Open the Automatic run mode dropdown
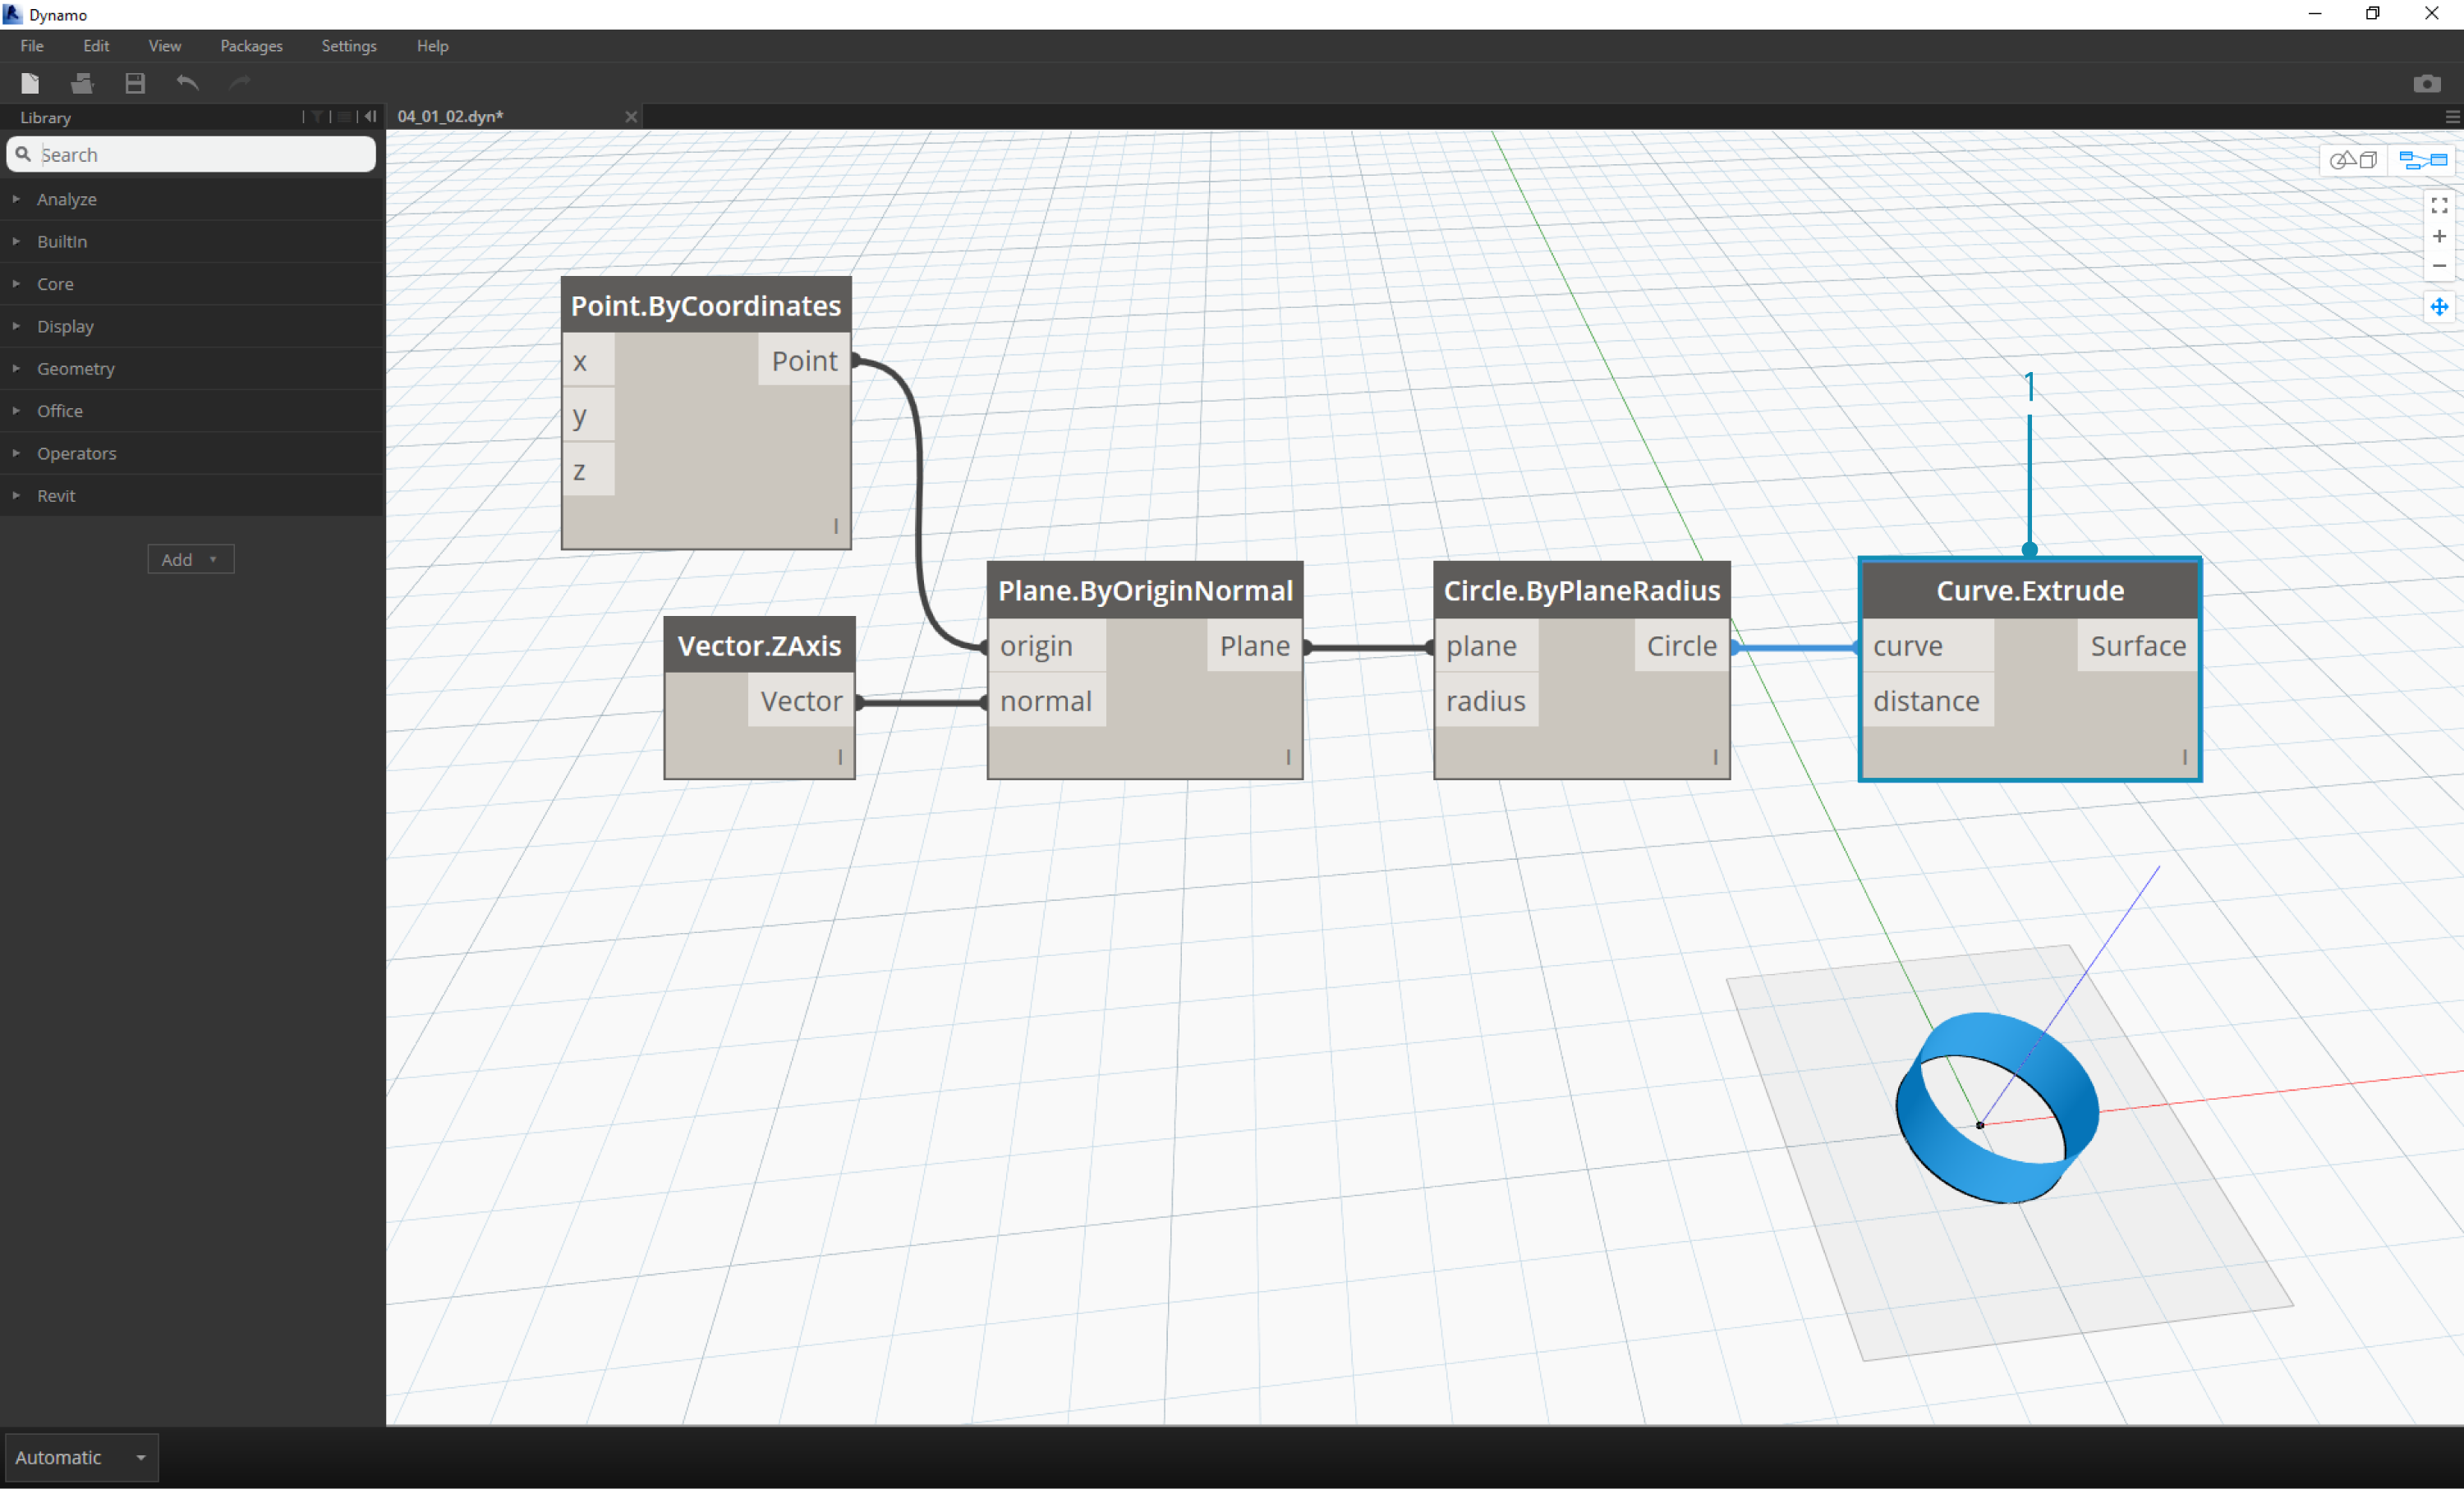The image size is (2464, 1489). click(82, 1457)
